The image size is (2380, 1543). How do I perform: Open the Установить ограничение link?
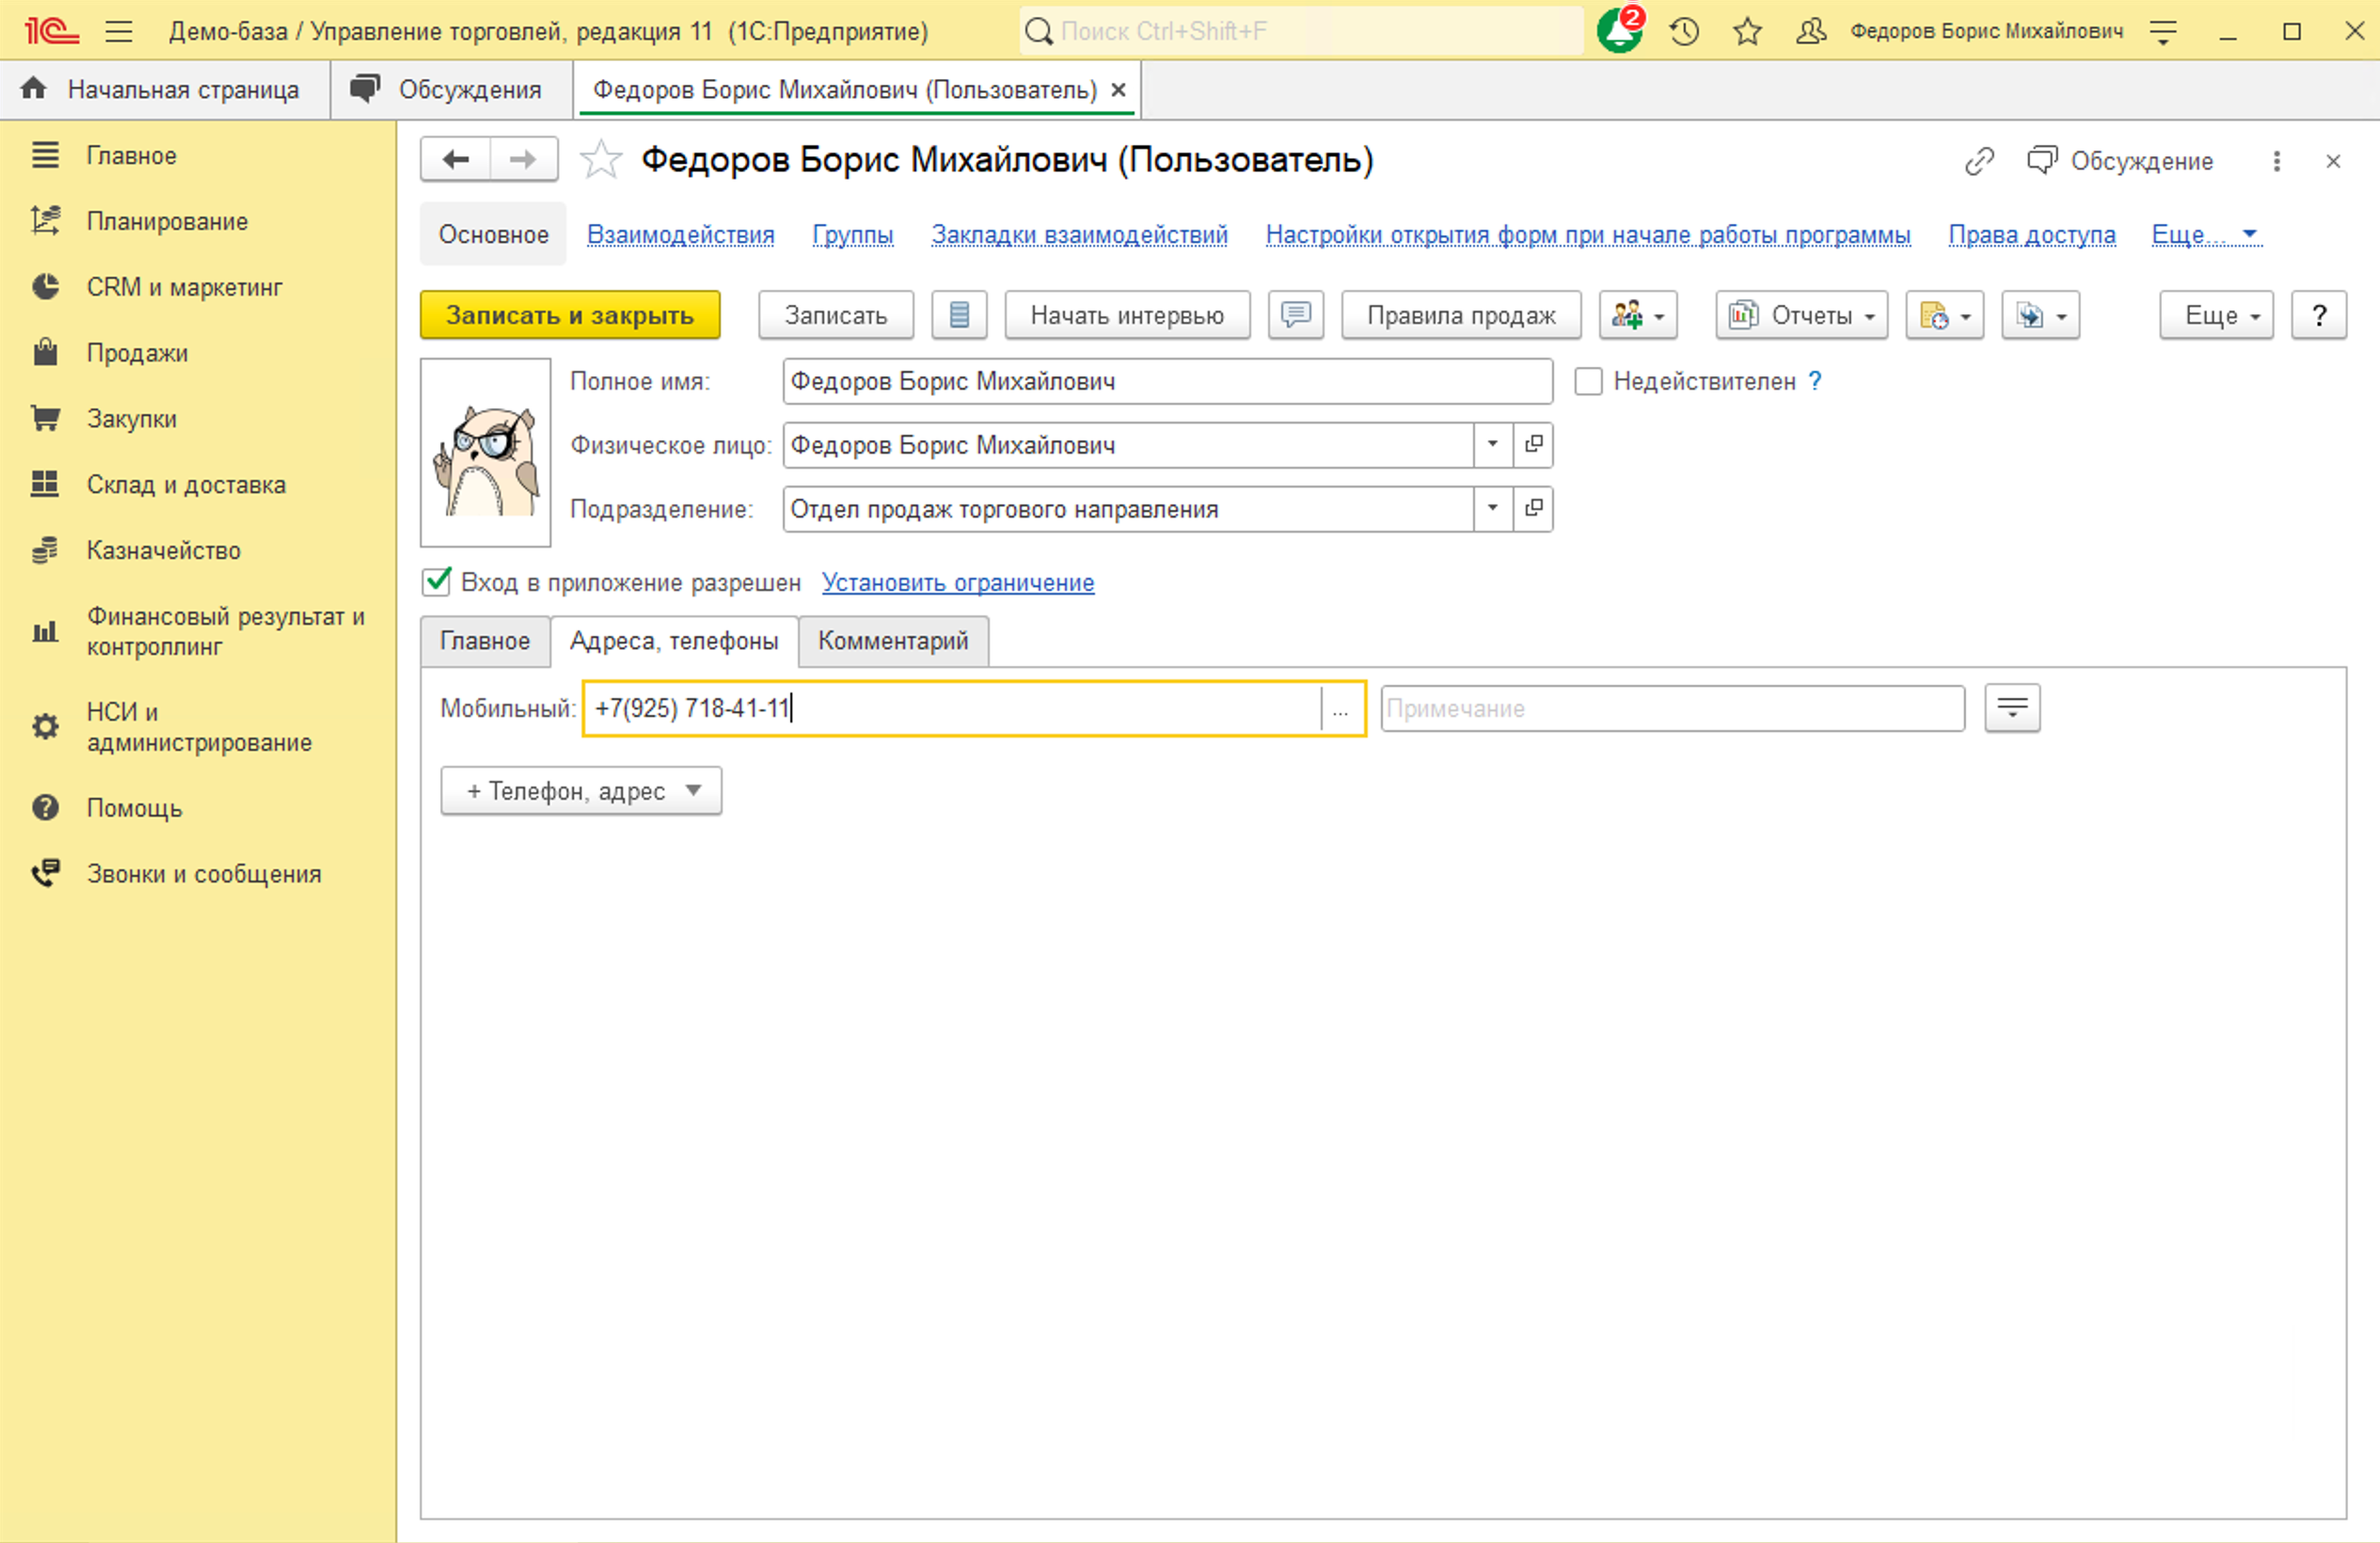pos(958,582)
